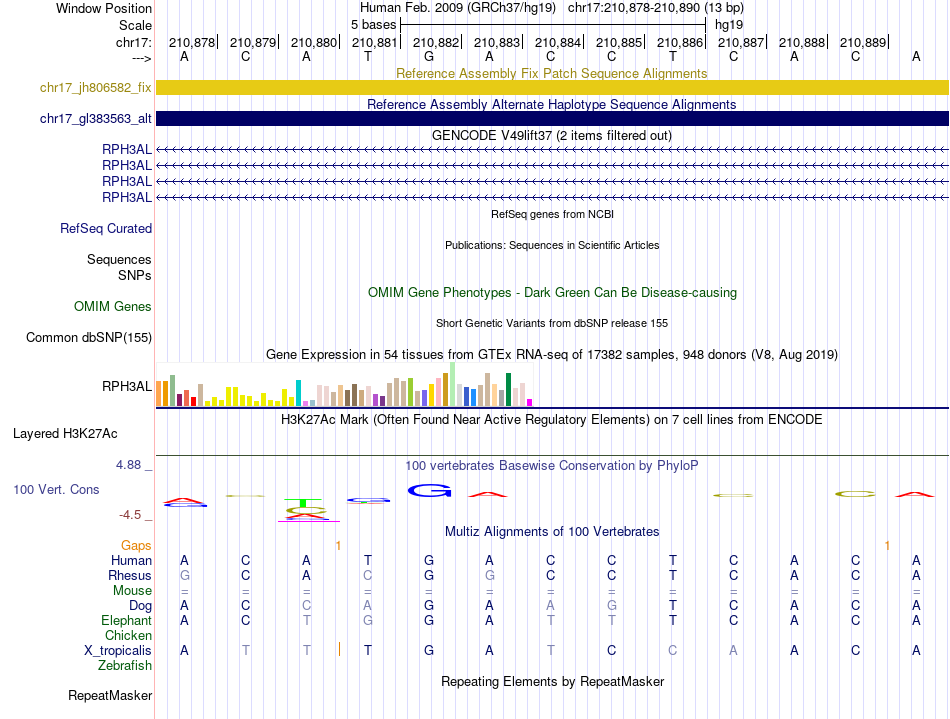
Task: Click the cyan bar in GTEx chart
Action: [x=298, y=393]
